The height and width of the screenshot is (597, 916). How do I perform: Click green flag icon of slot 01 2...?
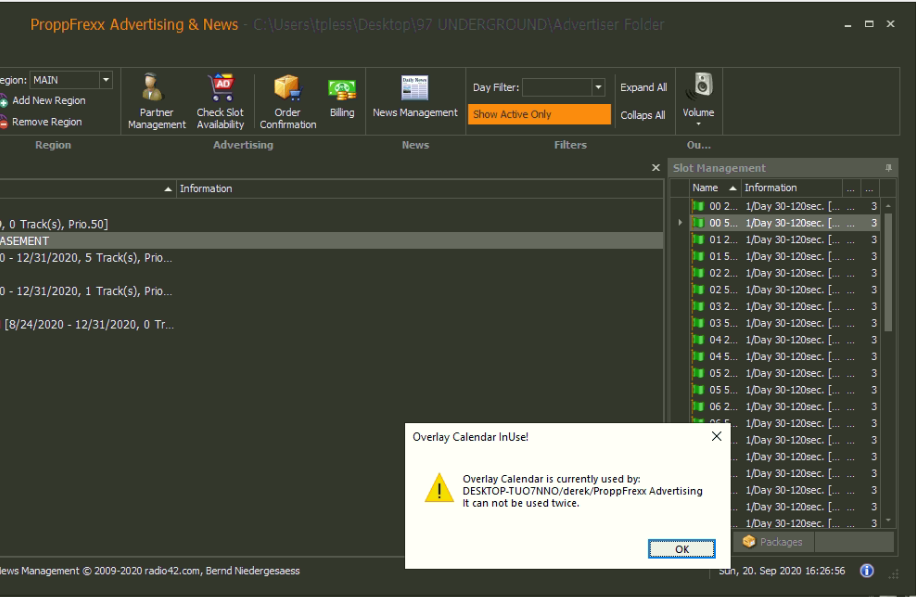pyautogui.click(x=698, y=240)
